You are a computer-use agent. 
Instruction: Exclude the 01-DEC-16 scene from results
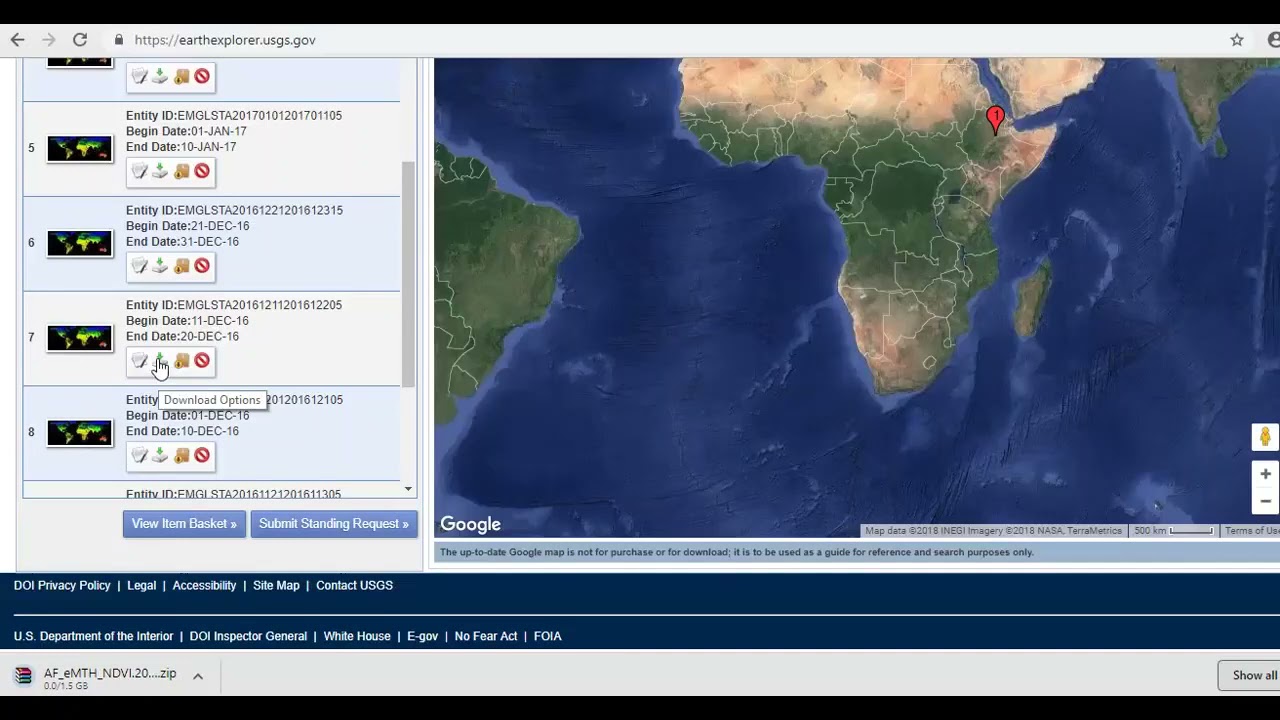[x=202, y=456]
